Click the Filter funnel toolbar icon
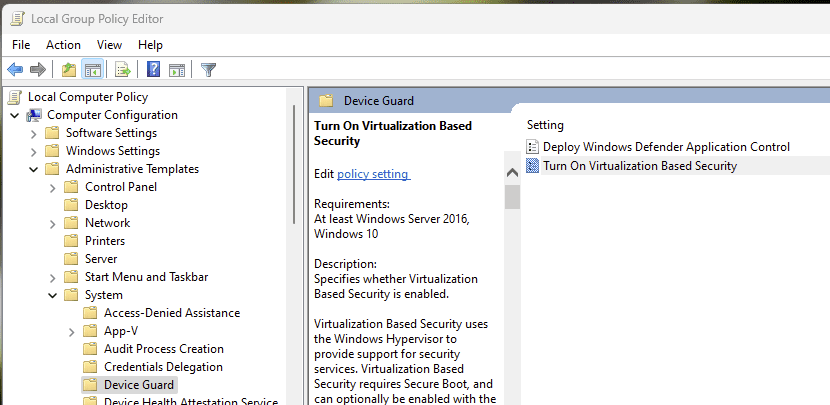The height and width of the screenshot is (405, 830). [208, 69]
